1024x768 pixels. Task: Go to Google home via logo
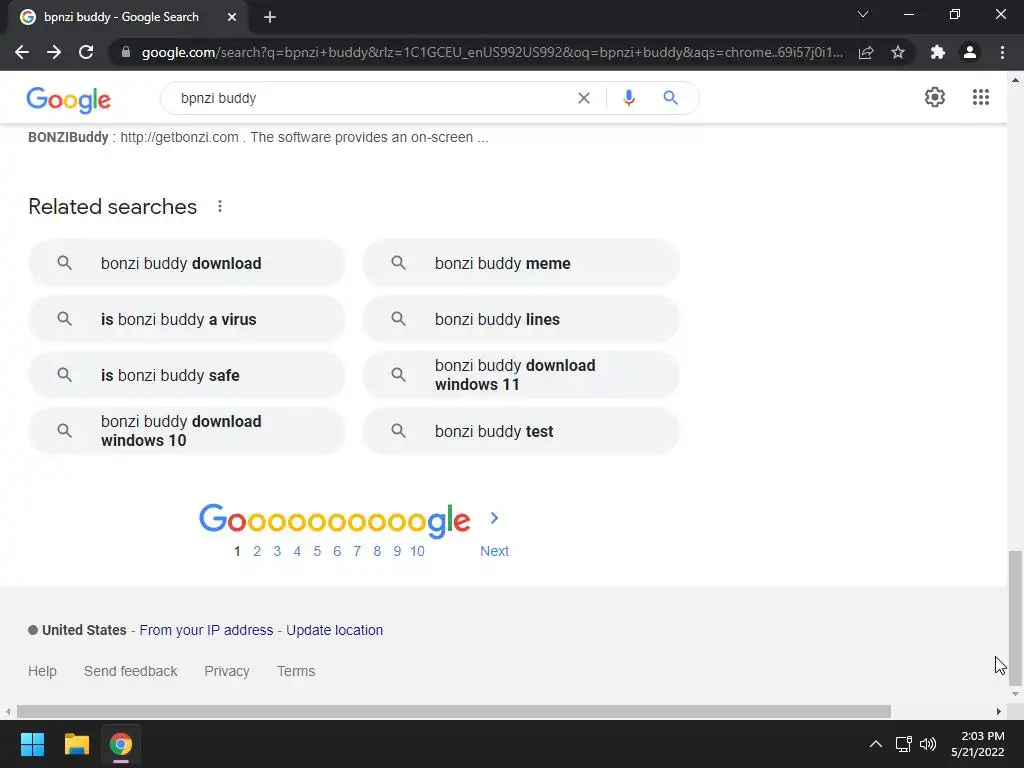pos(69,99)
